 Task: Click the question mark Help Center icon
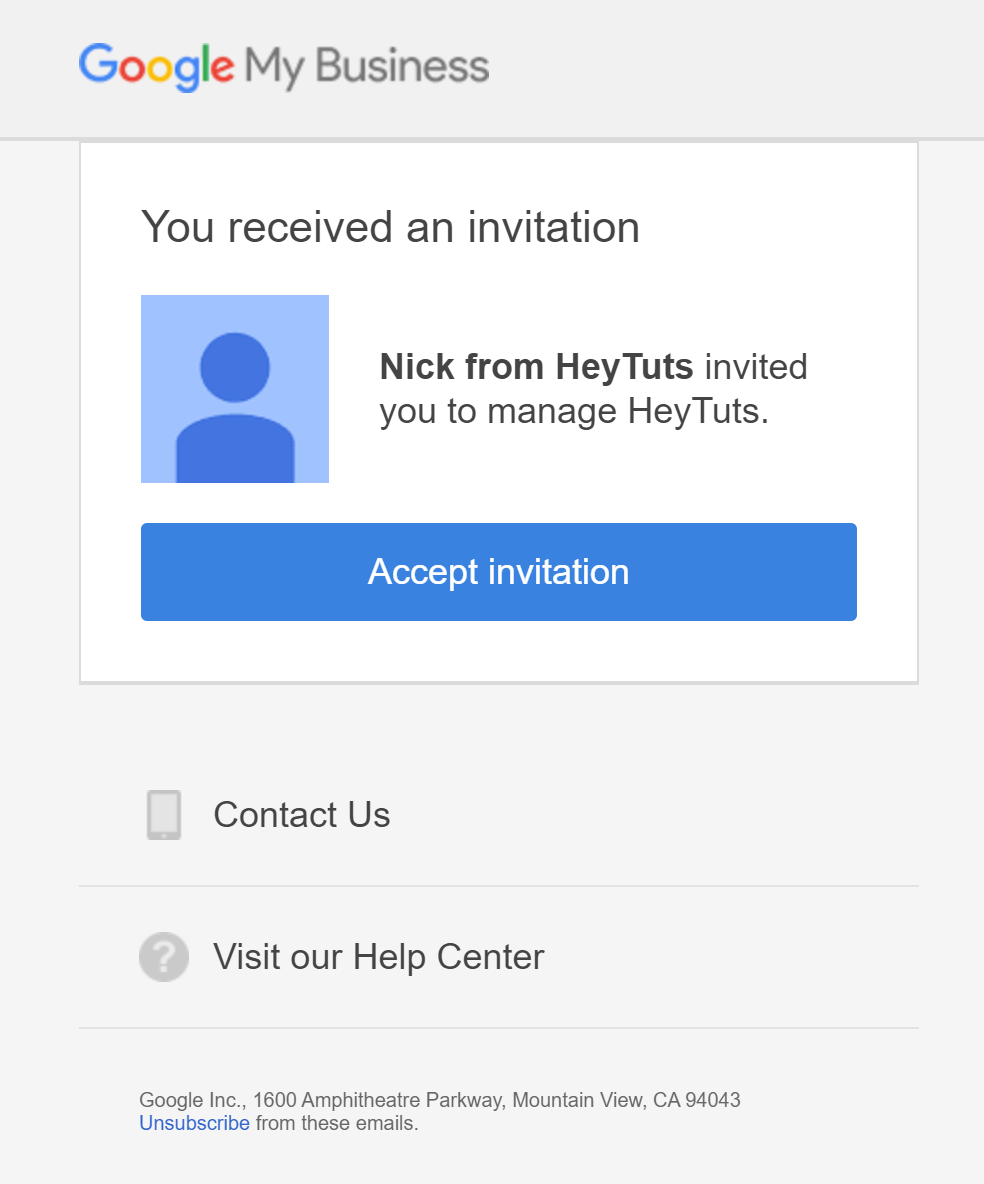(164, 957)
